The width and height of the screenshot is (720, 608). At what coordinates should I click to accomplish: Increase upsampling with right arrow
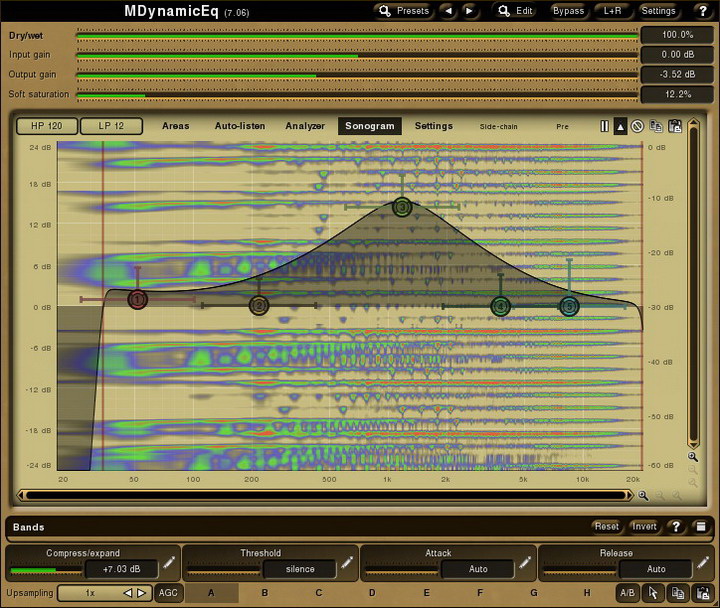141,593
